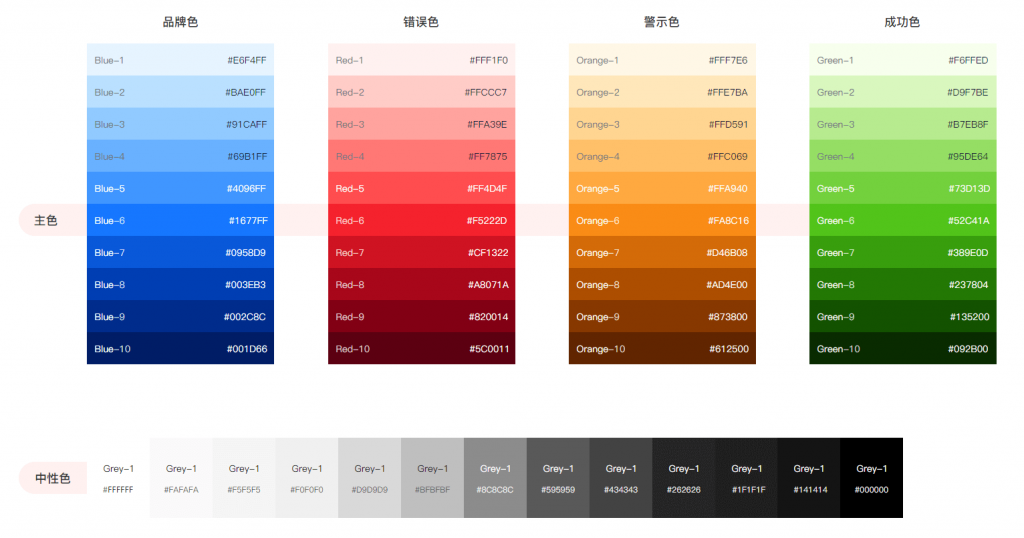Click the 成功色 column heading
This screenshot has width=1024, height=538.
coord(902,22)
